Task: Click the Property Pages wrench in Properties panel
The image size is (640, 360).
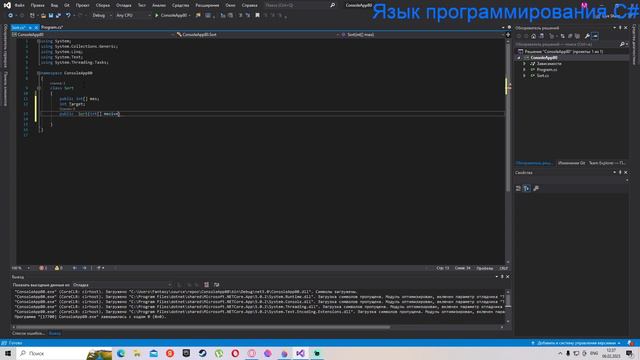Action: (x=536, y=188)
